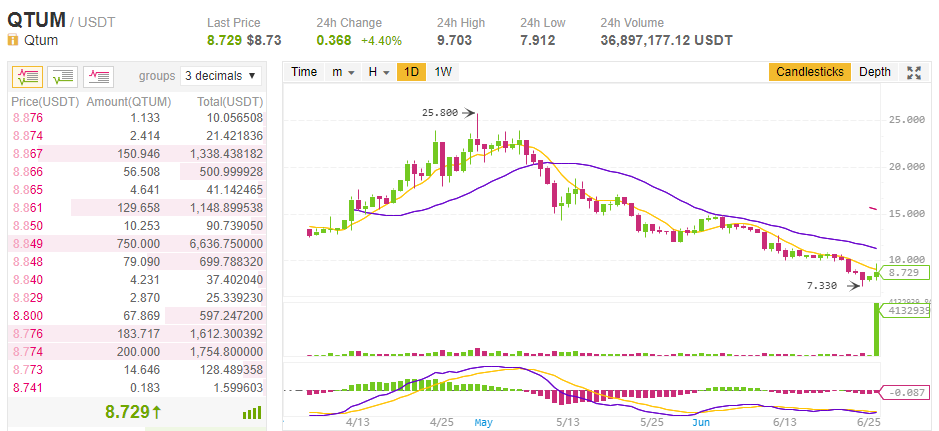Click the fullscreen chart expand icon

[x=913, y=72]
